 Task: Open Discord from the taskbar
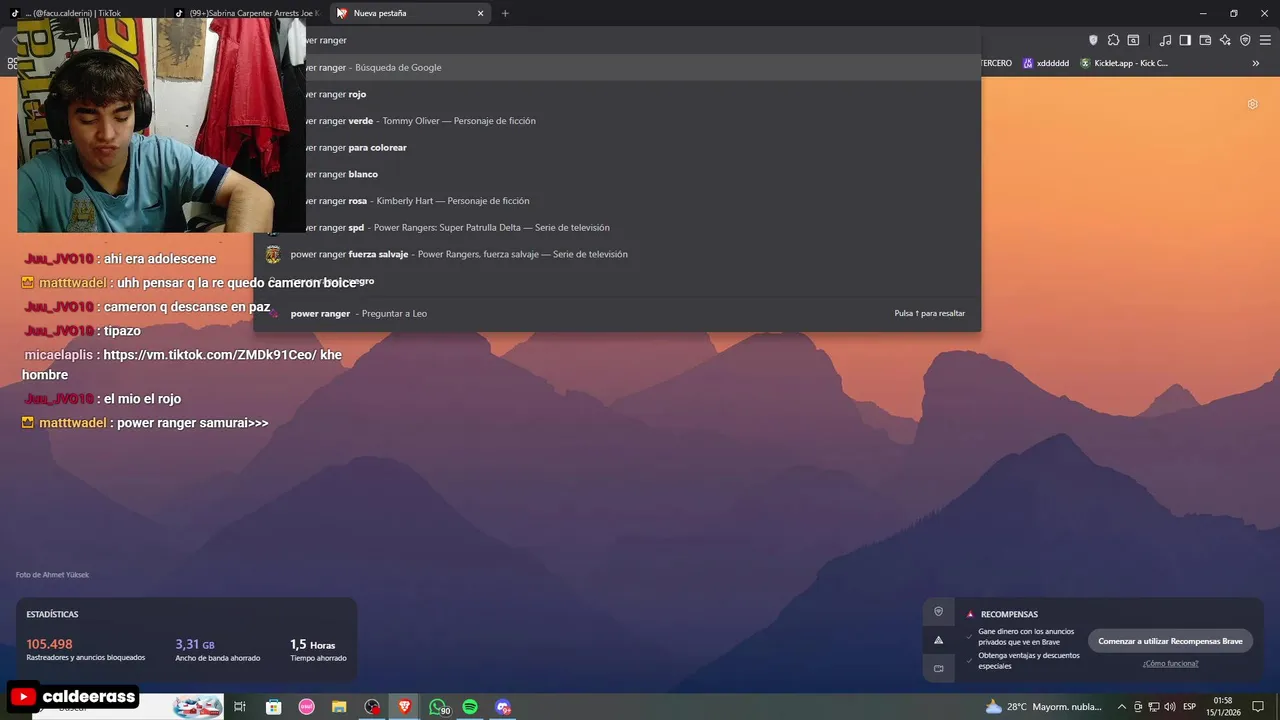[503, 707]
